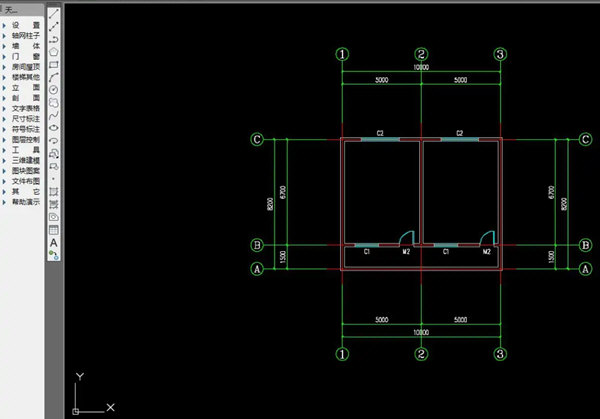
Task: Expand the 轴网柱子 menu arrow
Action: [4, 36]
